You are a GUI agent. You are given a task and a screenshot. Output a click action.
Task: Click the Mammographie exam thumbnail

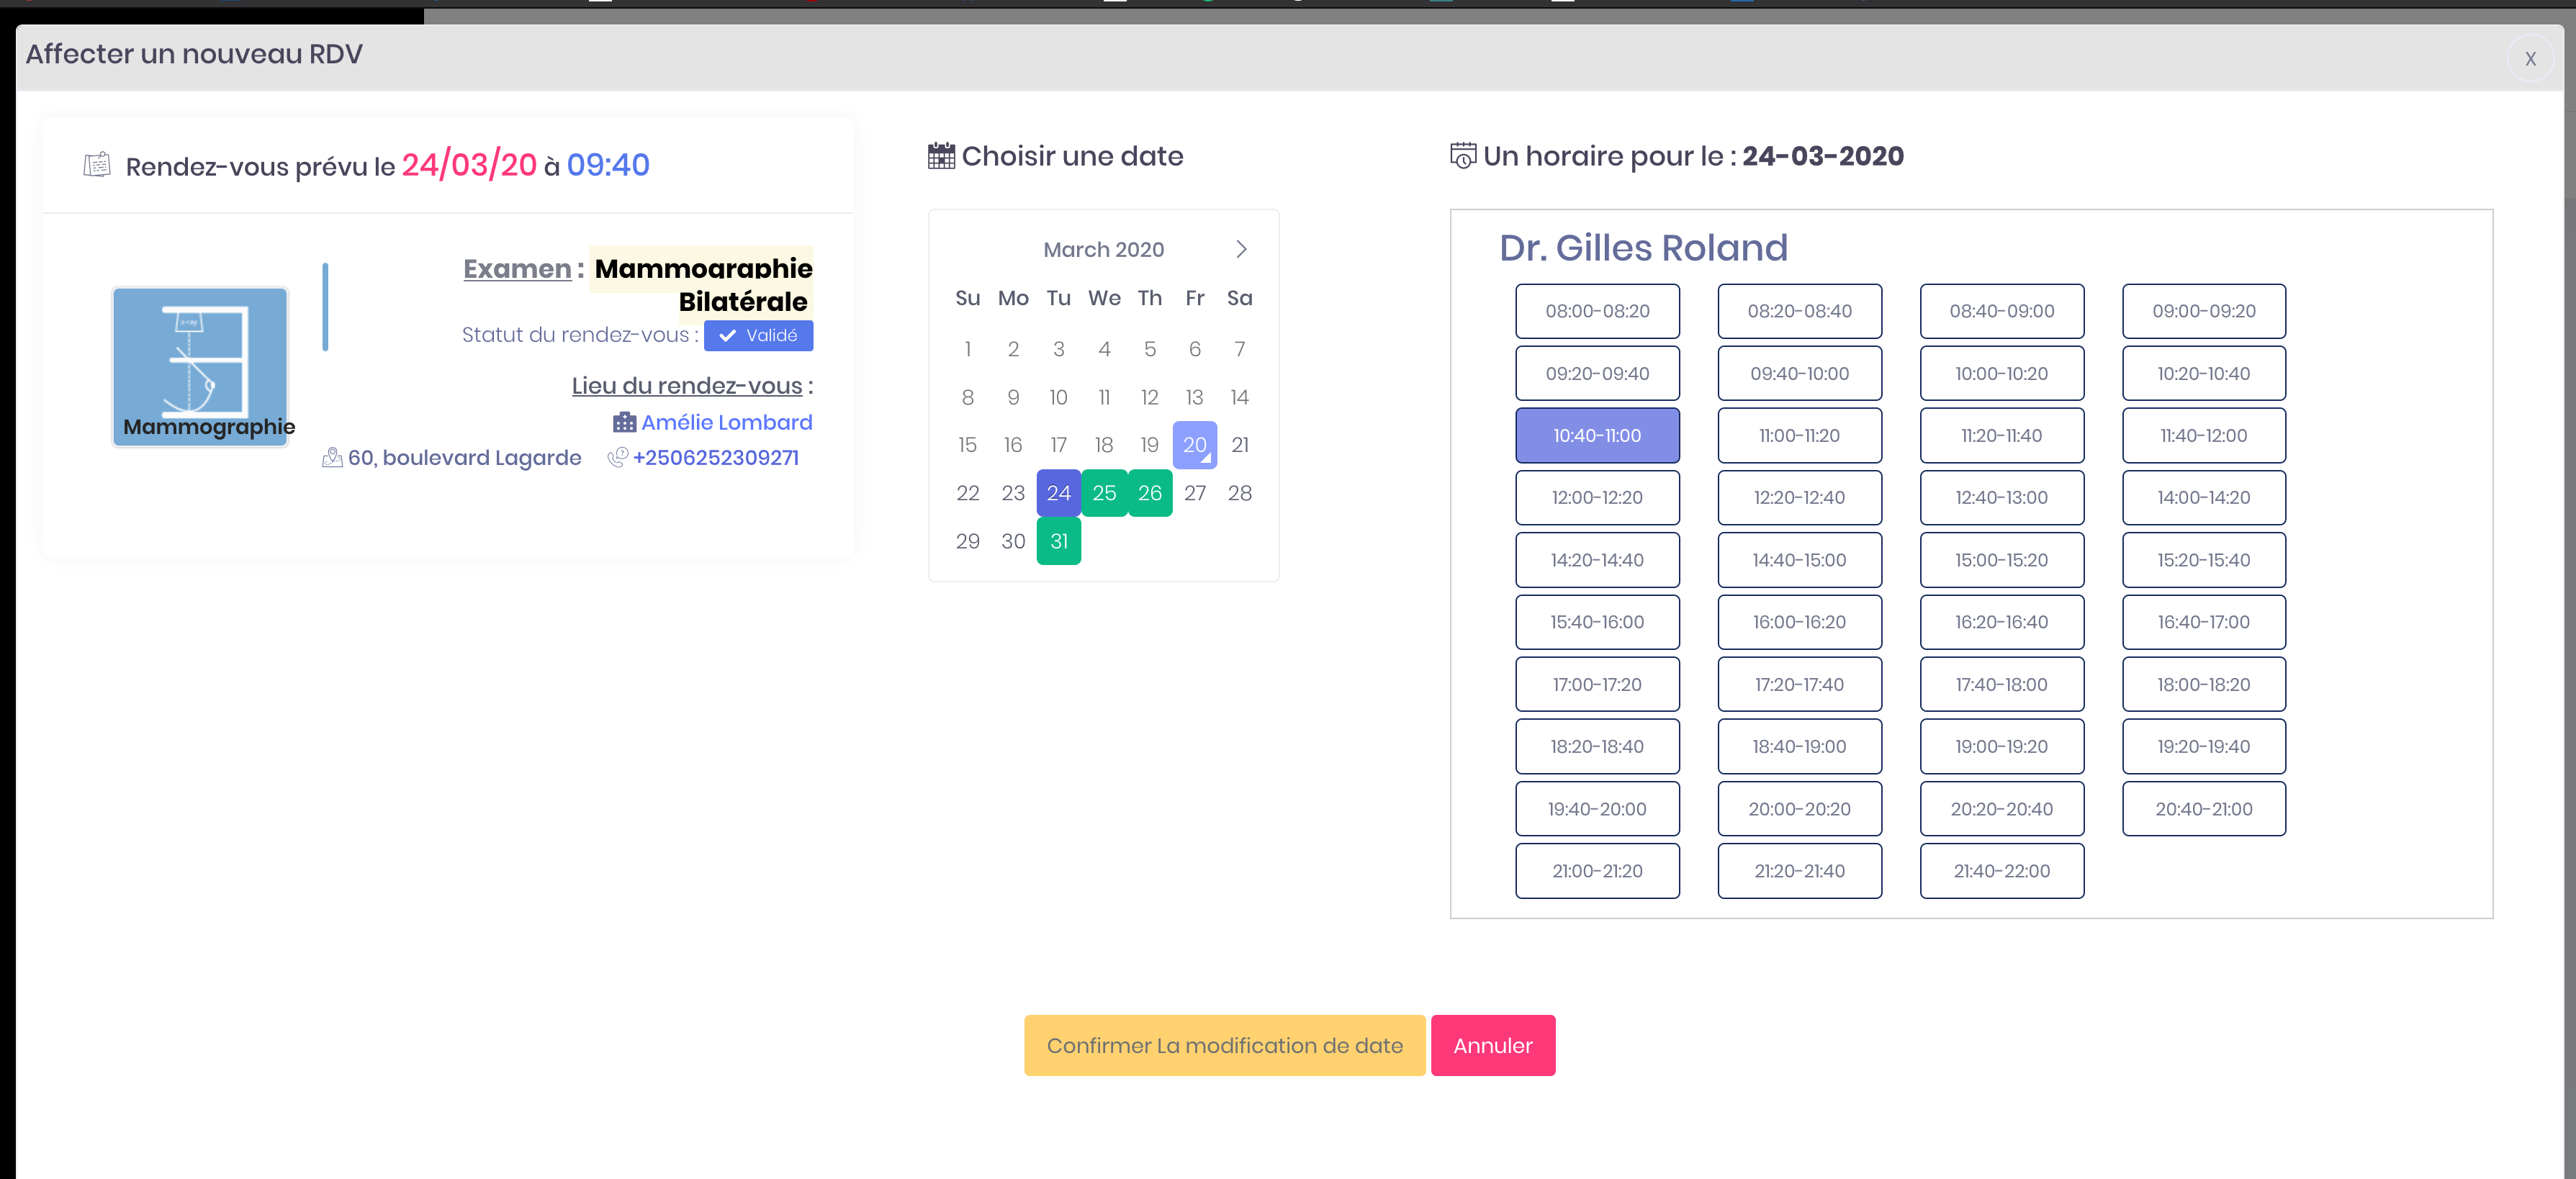point(200,366)
